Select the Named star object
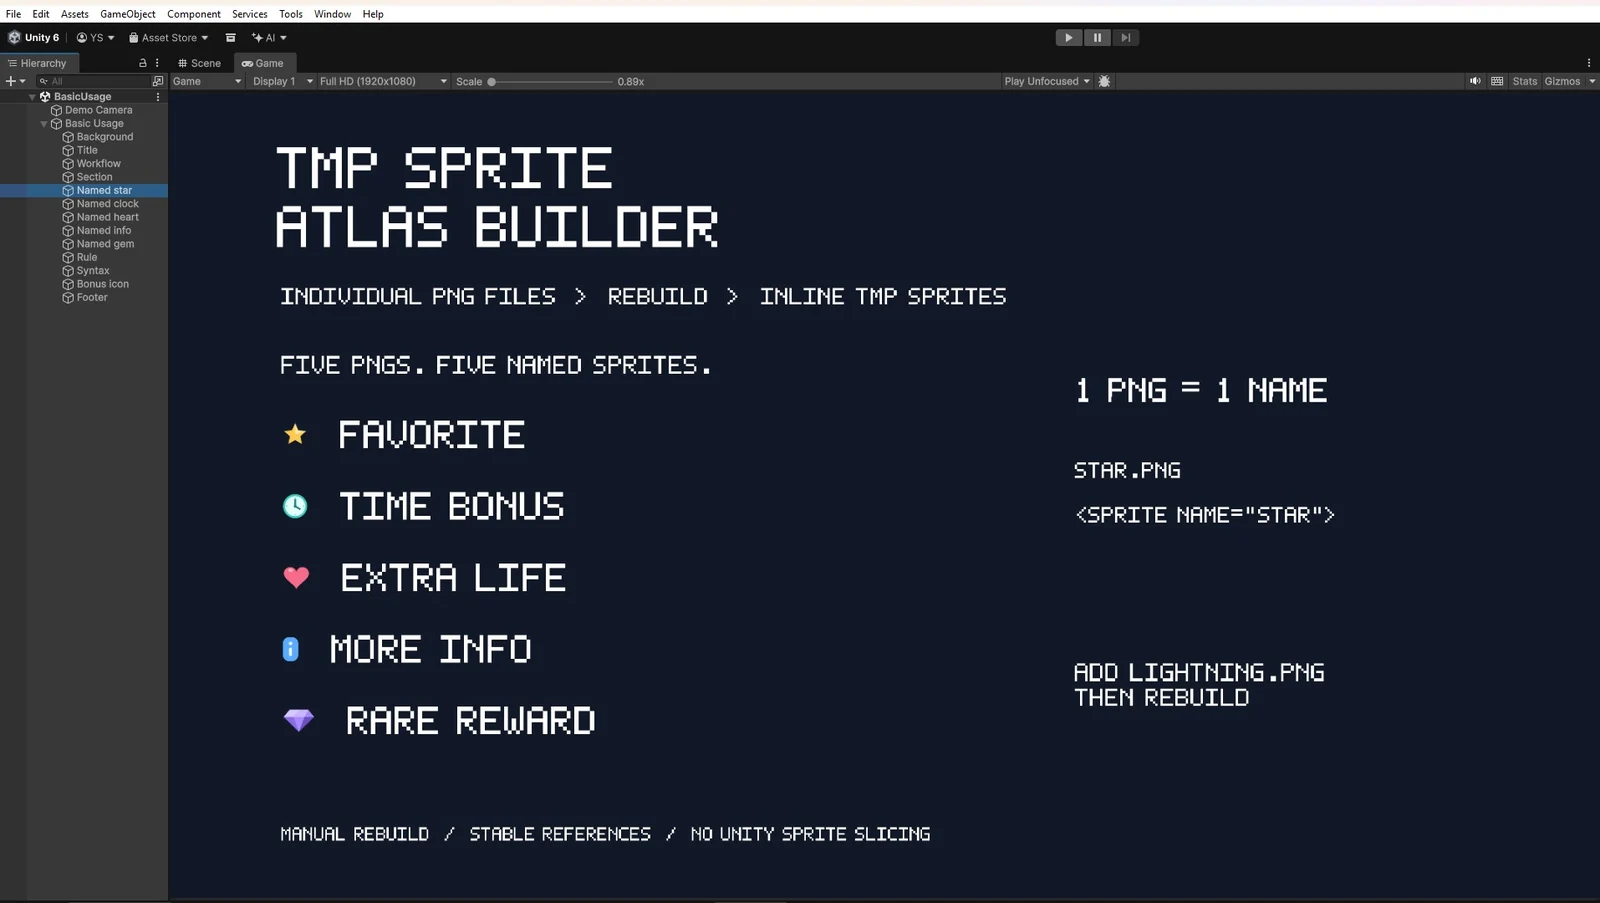This screenshot has width=1600, height=903. [104, 190]
